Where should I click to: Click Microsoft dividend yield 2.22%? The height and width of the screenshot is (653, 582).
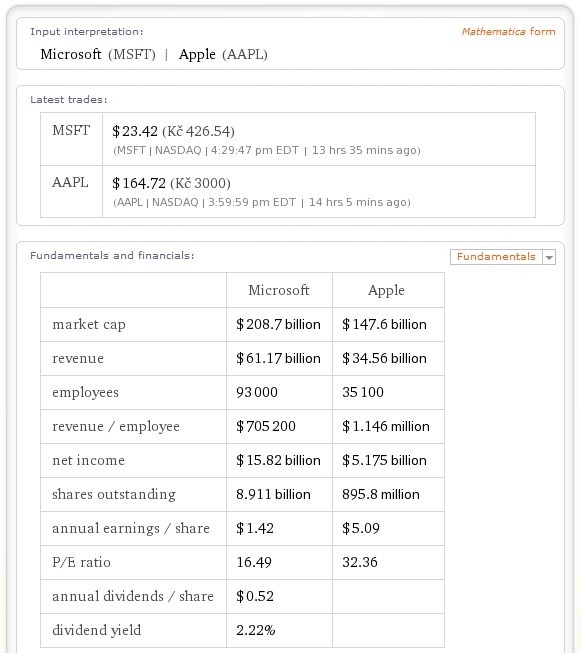256,630
